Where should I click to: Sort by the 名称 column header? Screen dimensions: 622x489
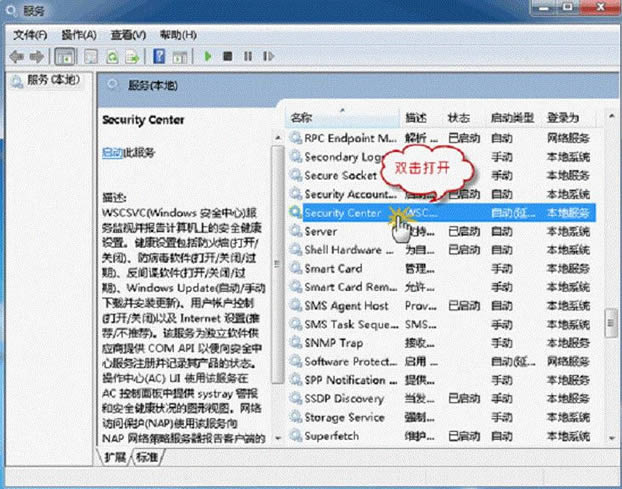click(342, 117)
